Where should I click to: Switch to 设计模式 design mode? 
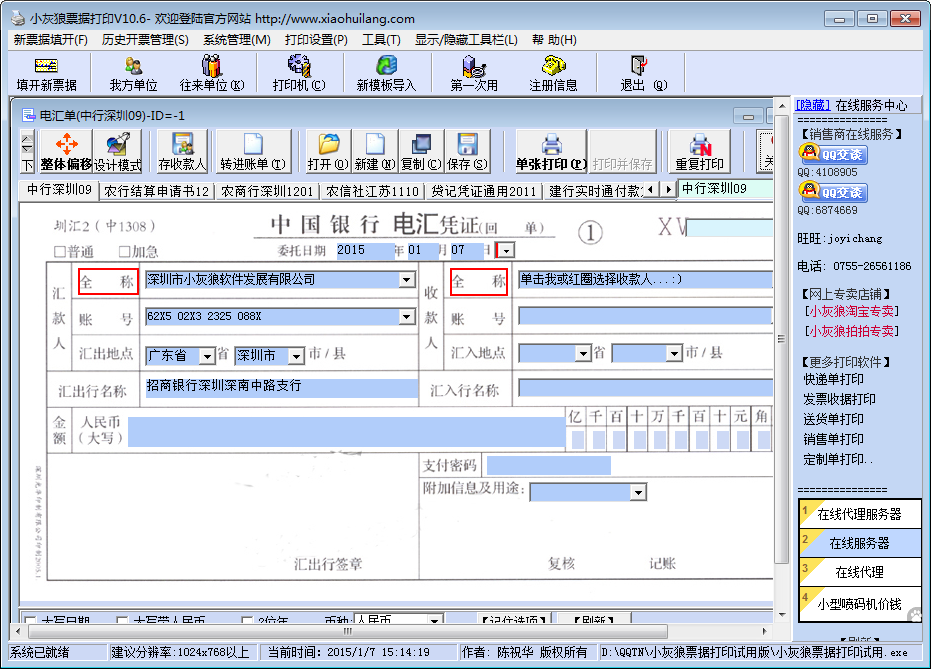tap(118, 152)
